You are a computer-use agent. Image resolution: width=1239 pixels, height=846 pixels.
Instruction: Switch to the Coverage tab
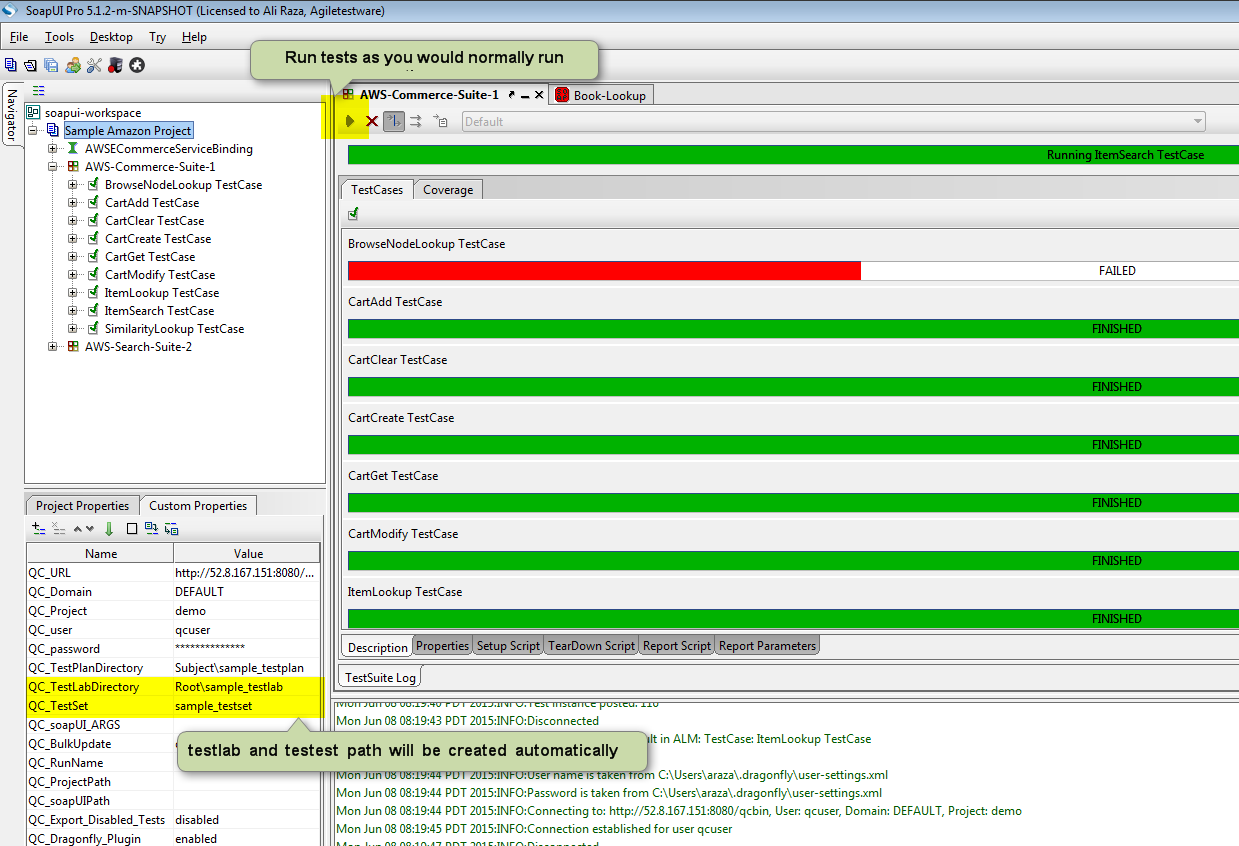point(447,188)
